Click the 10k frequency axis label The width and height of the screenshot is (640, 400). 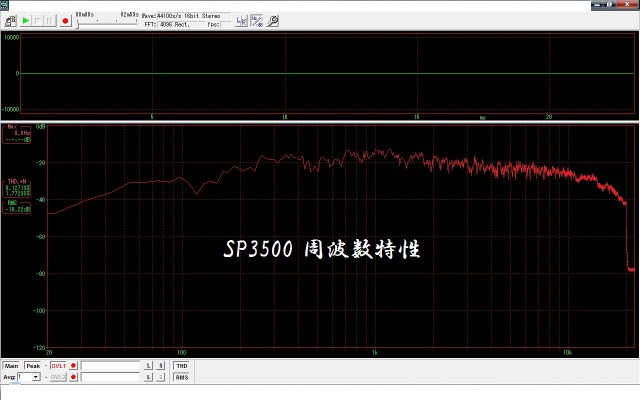[567, 353]
